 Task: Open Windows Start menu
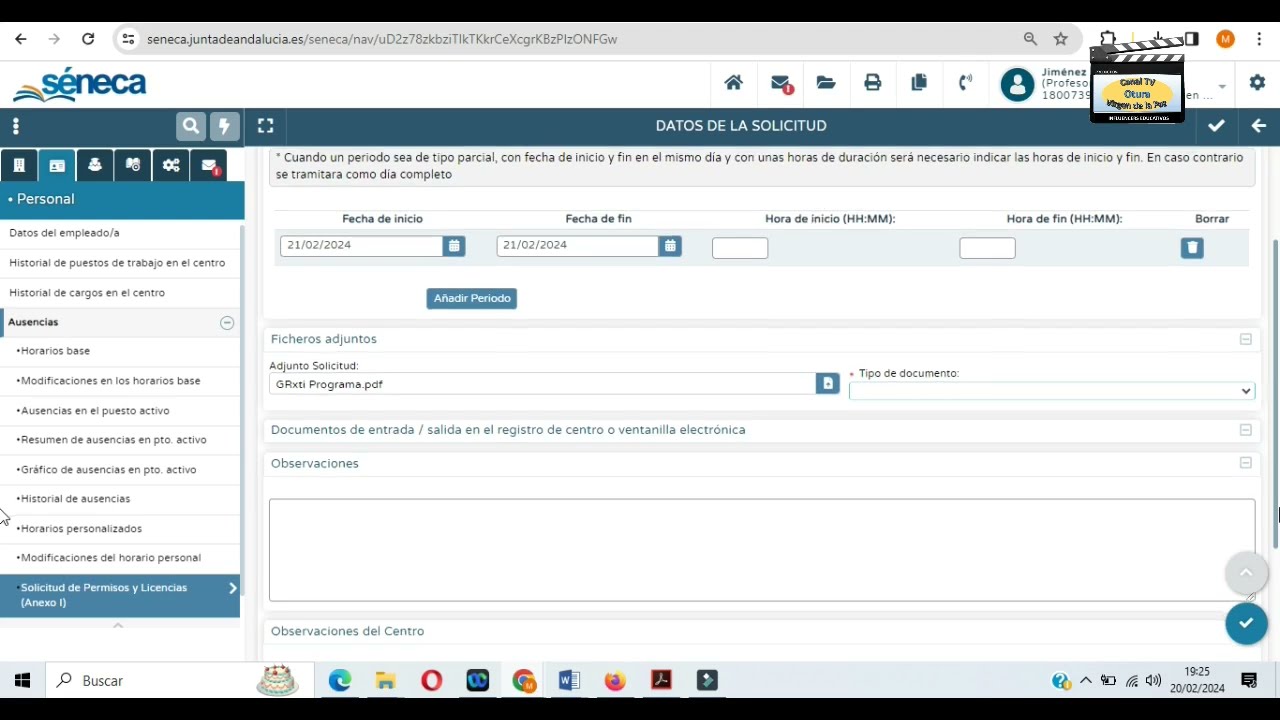(22, 681)
